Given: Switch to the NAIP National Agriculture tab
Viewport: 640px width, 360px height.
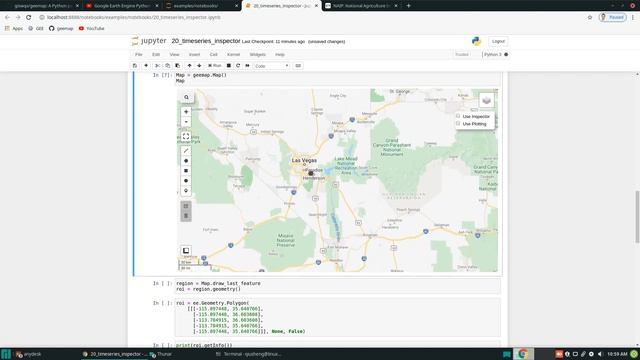Looking at the screenshot, I should 361,6.
